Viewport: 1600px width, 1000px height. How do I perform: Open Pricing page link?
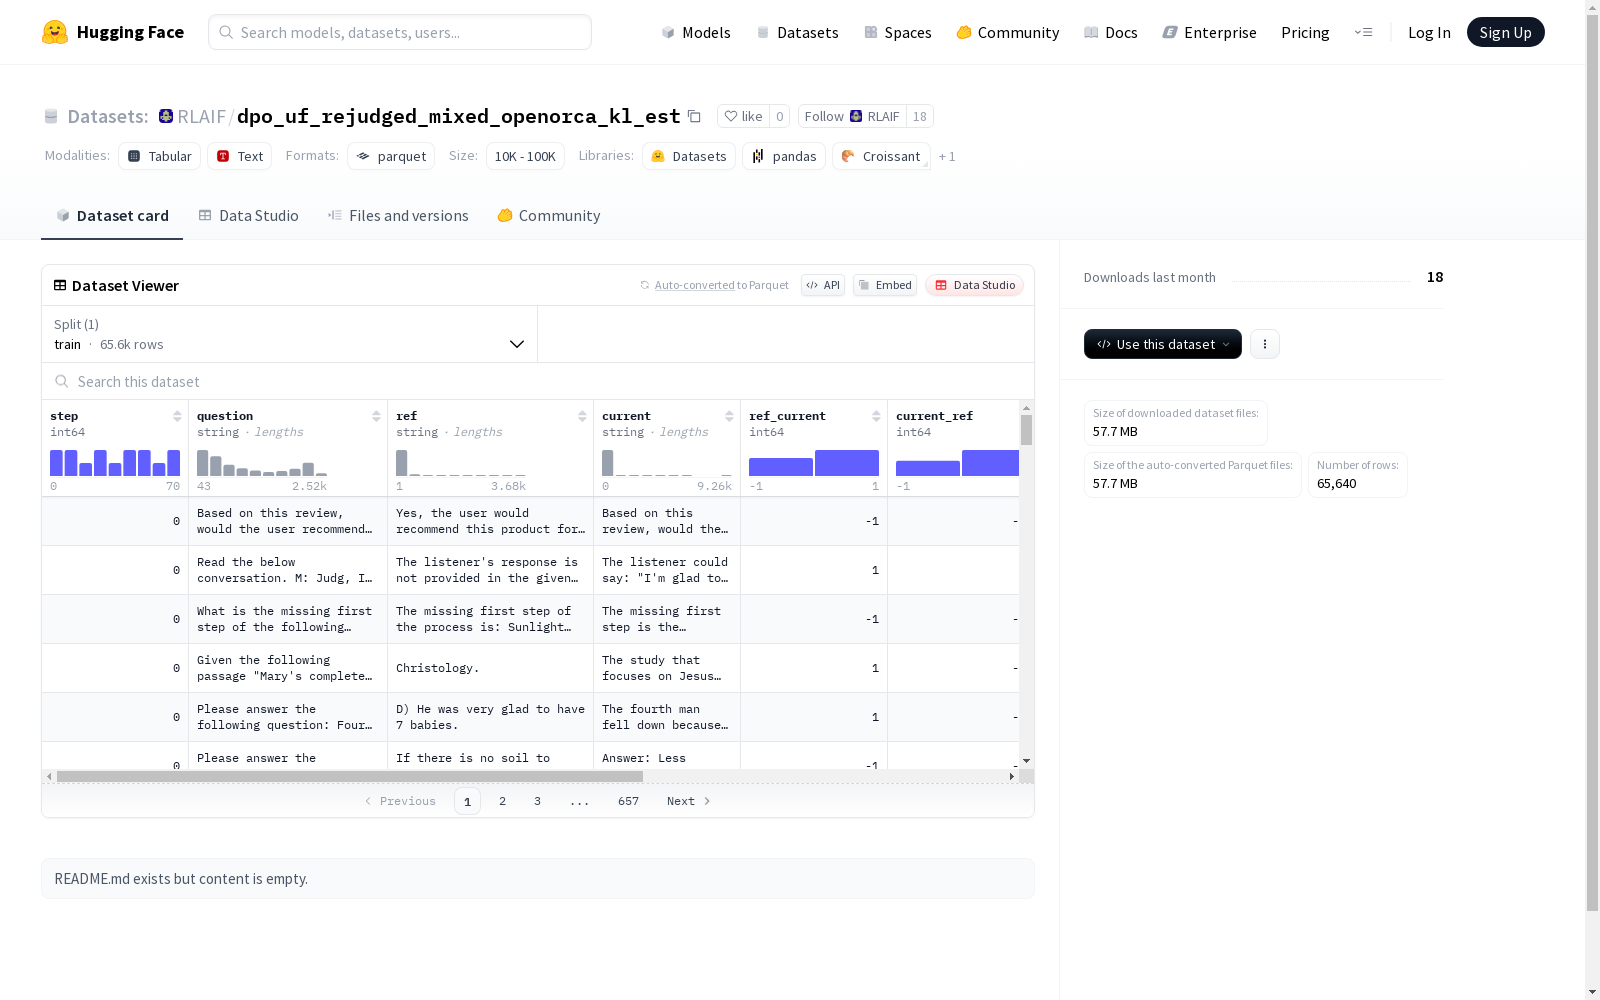click(x=1305, y=32)
